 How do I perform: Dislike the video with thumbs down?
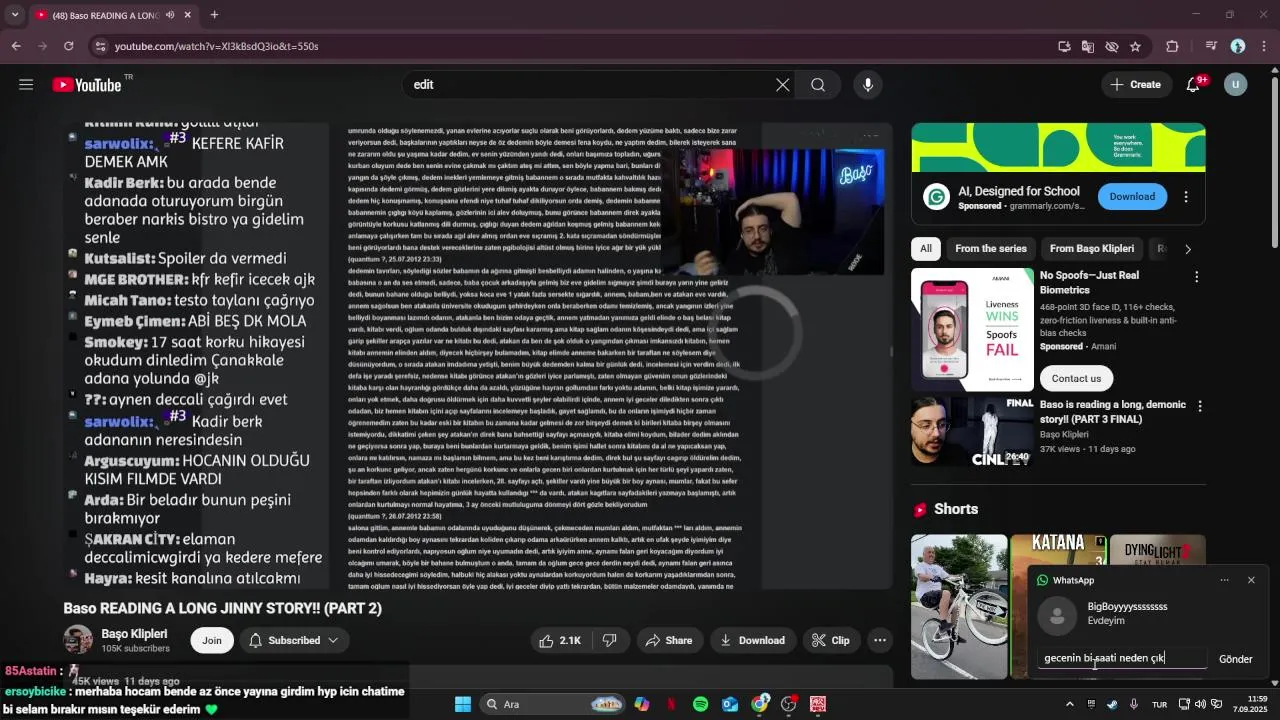tap(609, 641)
